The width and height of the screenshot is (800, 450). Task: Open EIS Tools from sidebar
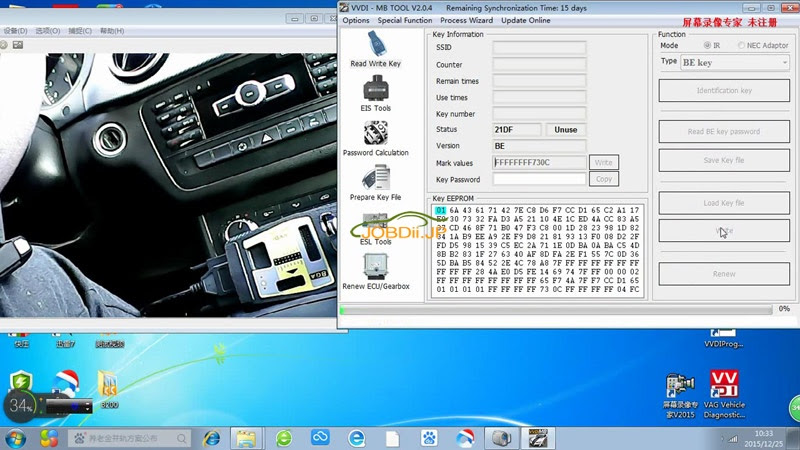point(376,94)
